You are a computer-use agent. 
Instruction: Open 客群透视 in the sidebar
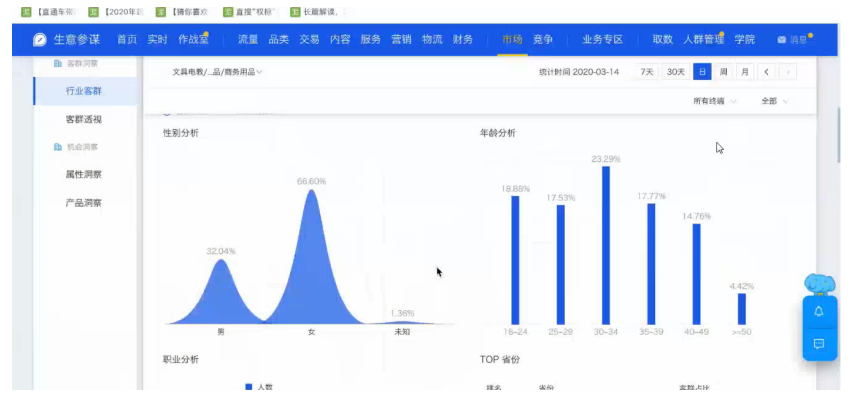(84, 119)
